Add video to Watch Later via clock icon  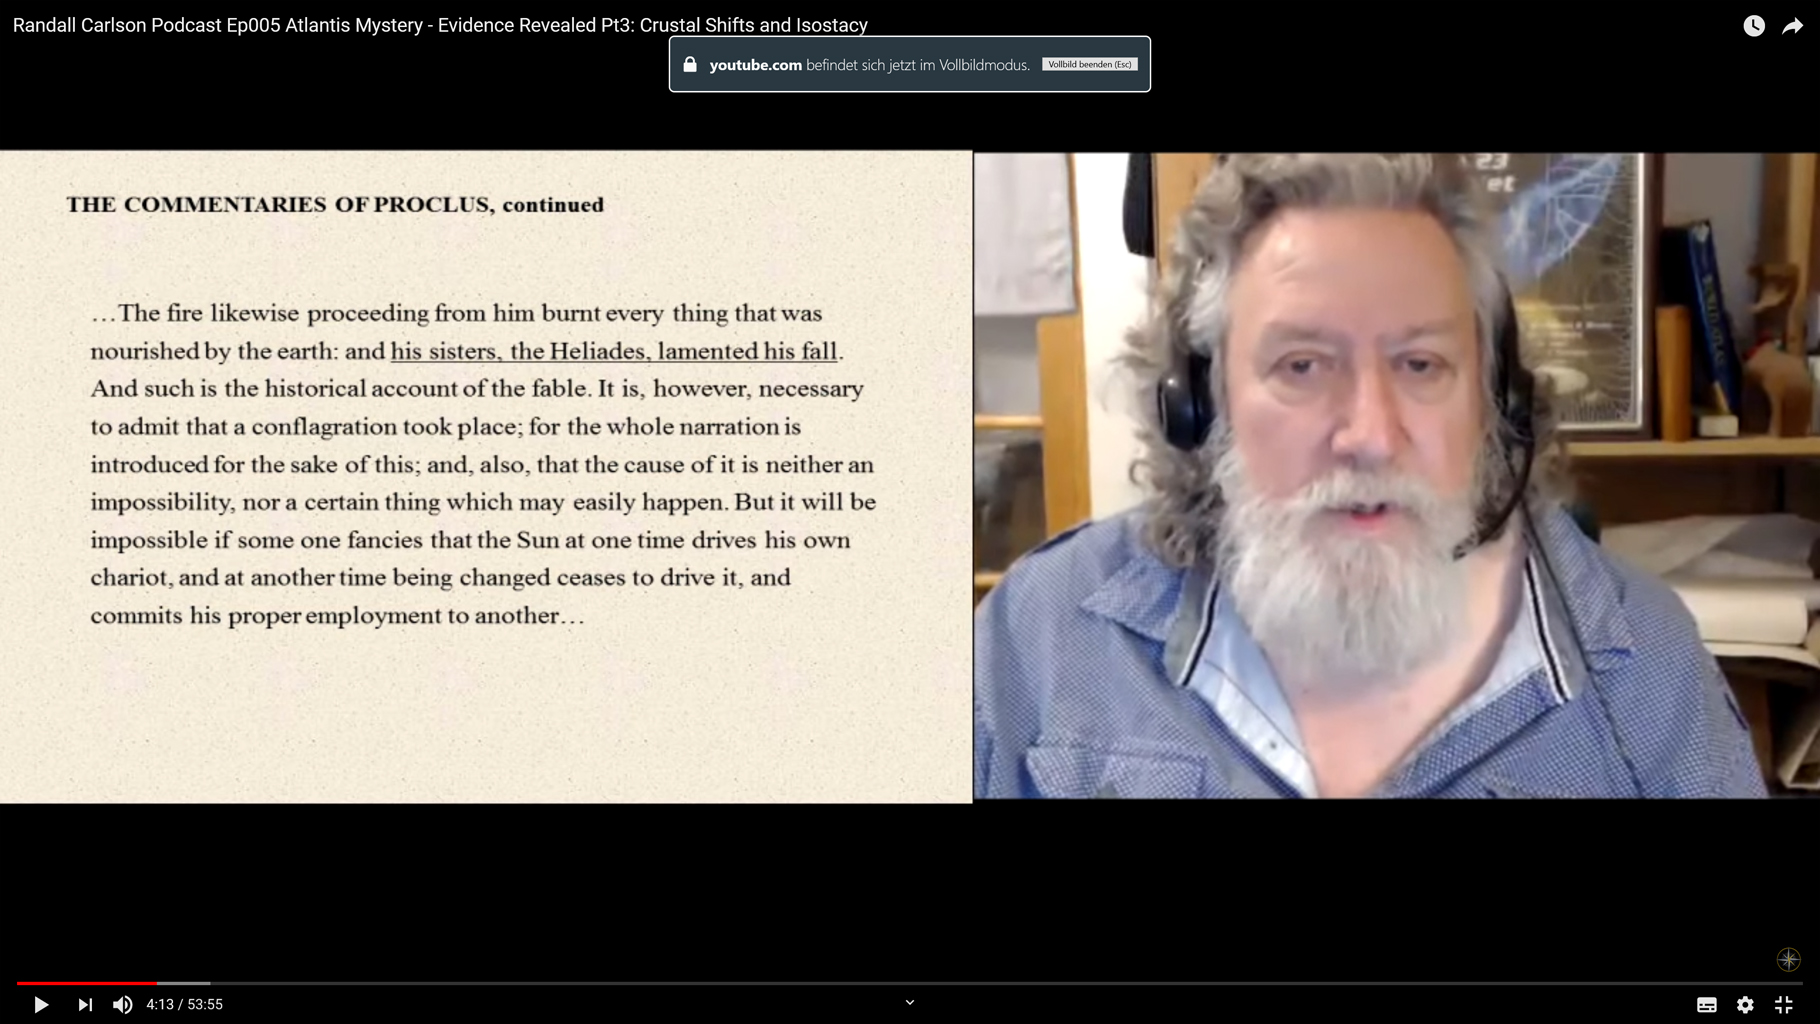[1754, 26]
